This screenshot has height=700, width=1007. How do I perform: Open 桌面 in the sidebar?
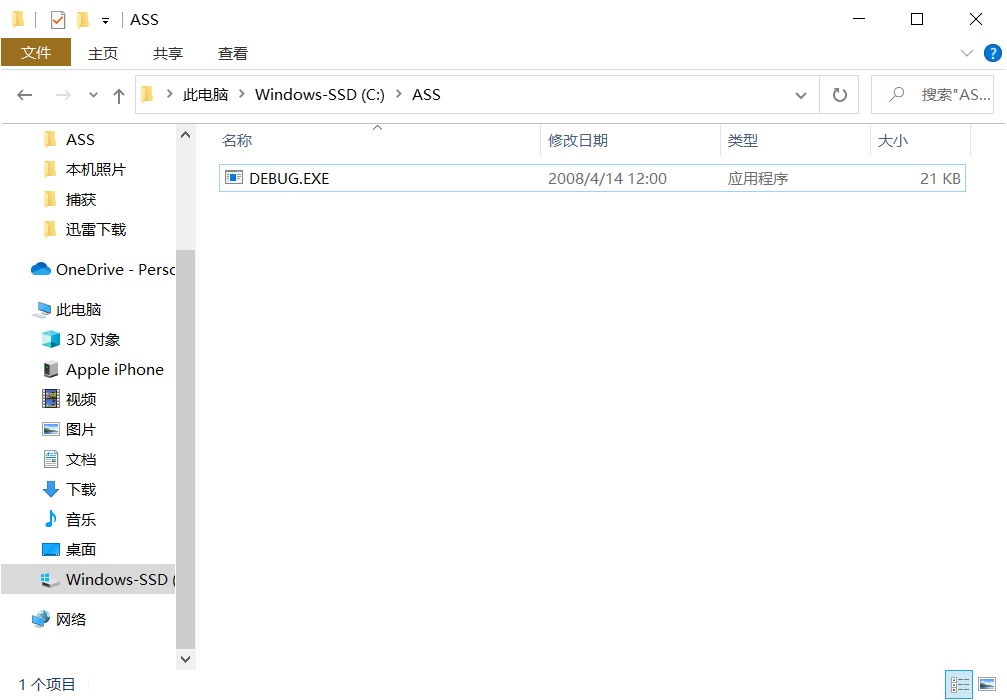(81, 550)
